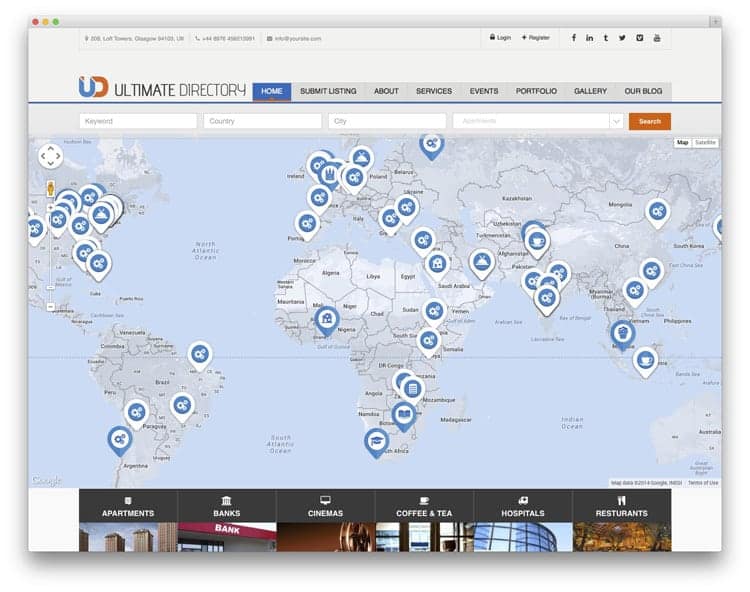
Task: Select the Apartments category tab
Action: tap(128, 507)
